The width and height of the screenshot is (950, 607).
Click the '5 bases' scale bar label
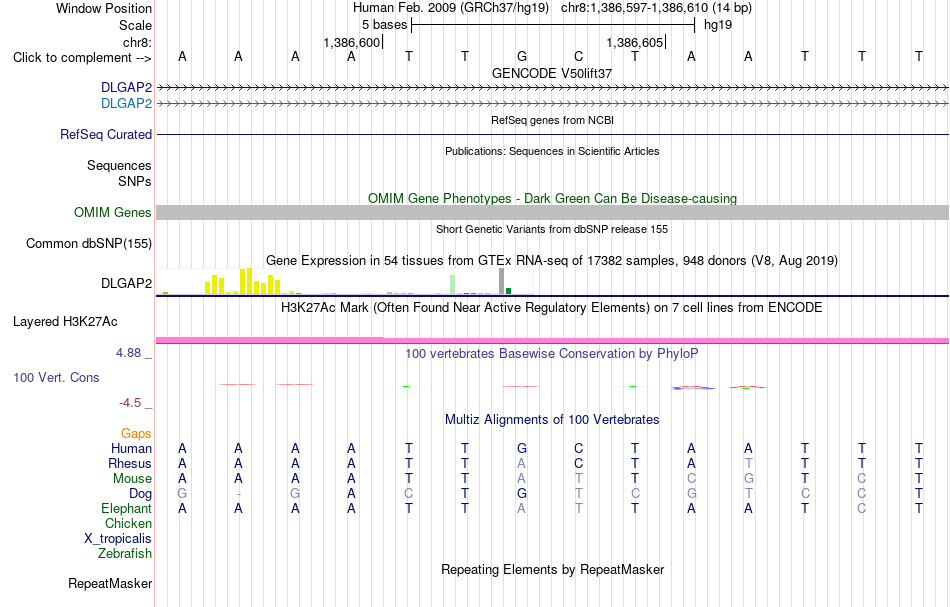point(385,25)
